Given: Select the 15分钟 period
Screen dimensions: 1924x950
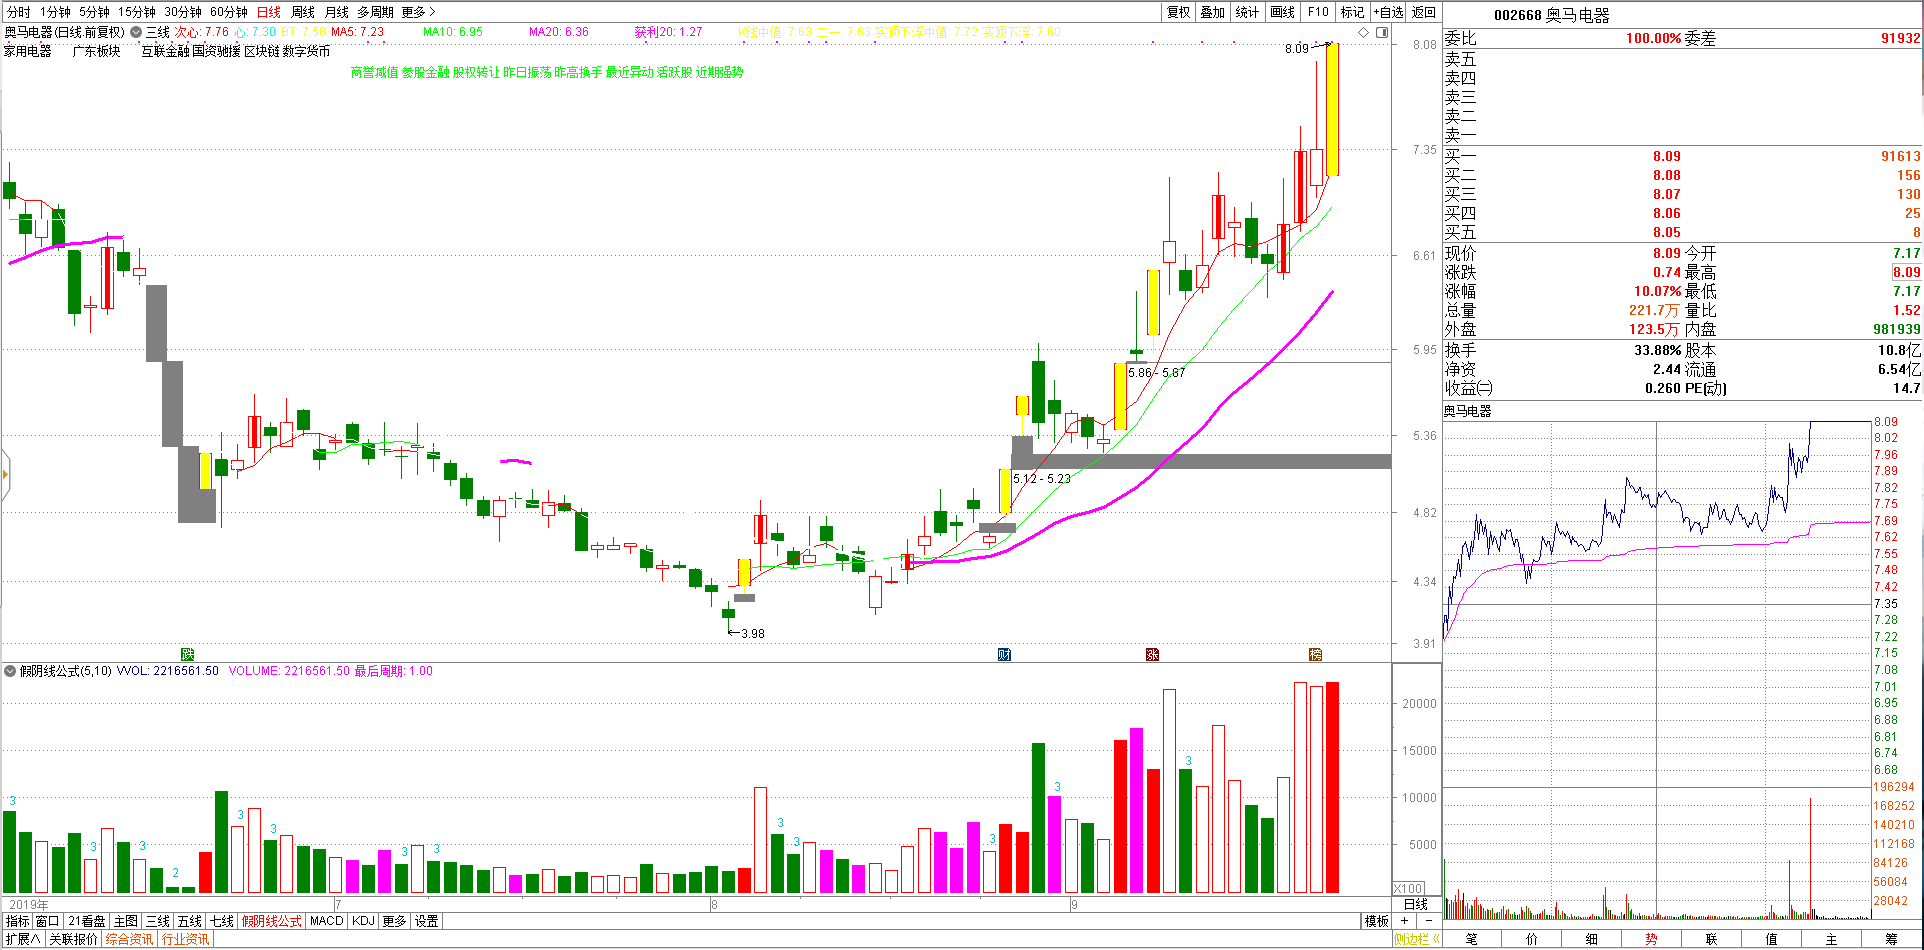Looking at the screenshot, I should pos(136,12).
